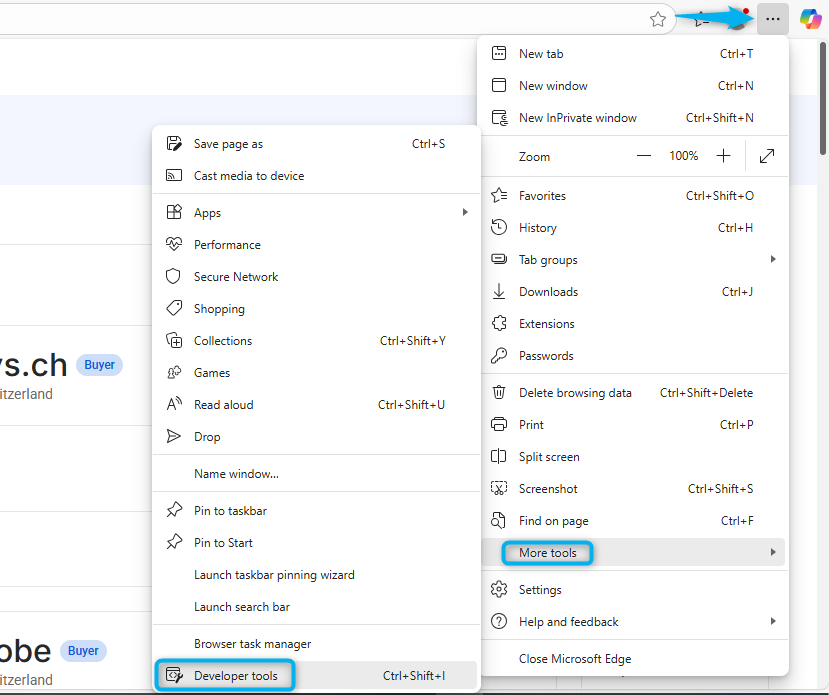Image resolution: width=829 pixels, height=695 pixels.
Task: Open the Downloads menu entry
Action: [x=633, y=291]
